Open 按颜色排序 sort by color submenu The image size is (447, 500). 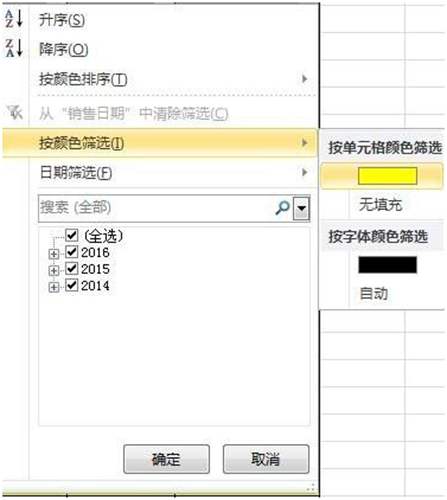pos(173,79)
